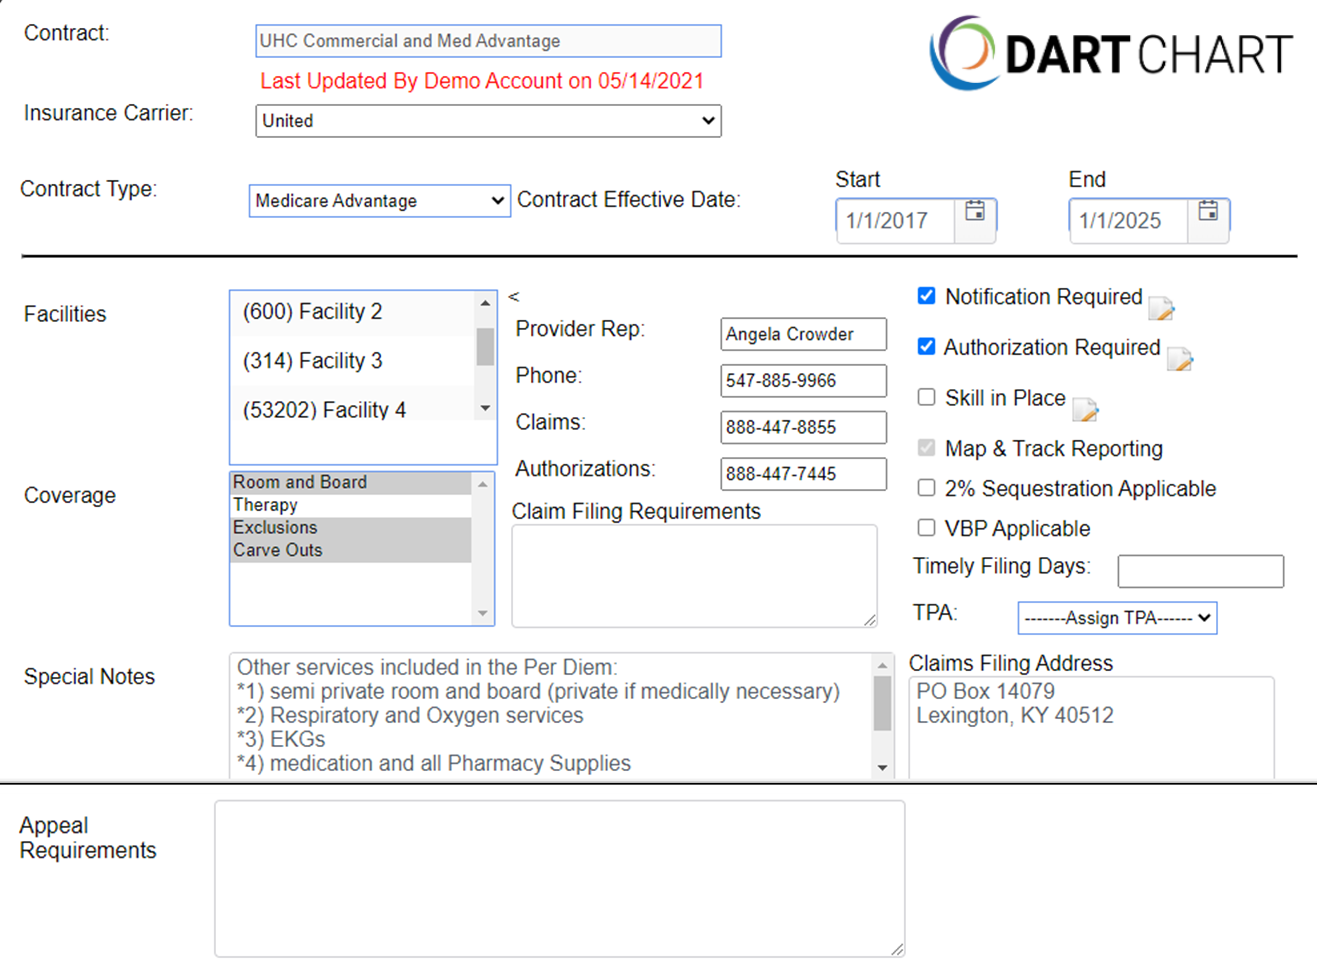Edit the Notification Required note icon
Image resolution: width=1317 pixels, height=975 pixels.
pyautogui.click(x=1161, y=308)
